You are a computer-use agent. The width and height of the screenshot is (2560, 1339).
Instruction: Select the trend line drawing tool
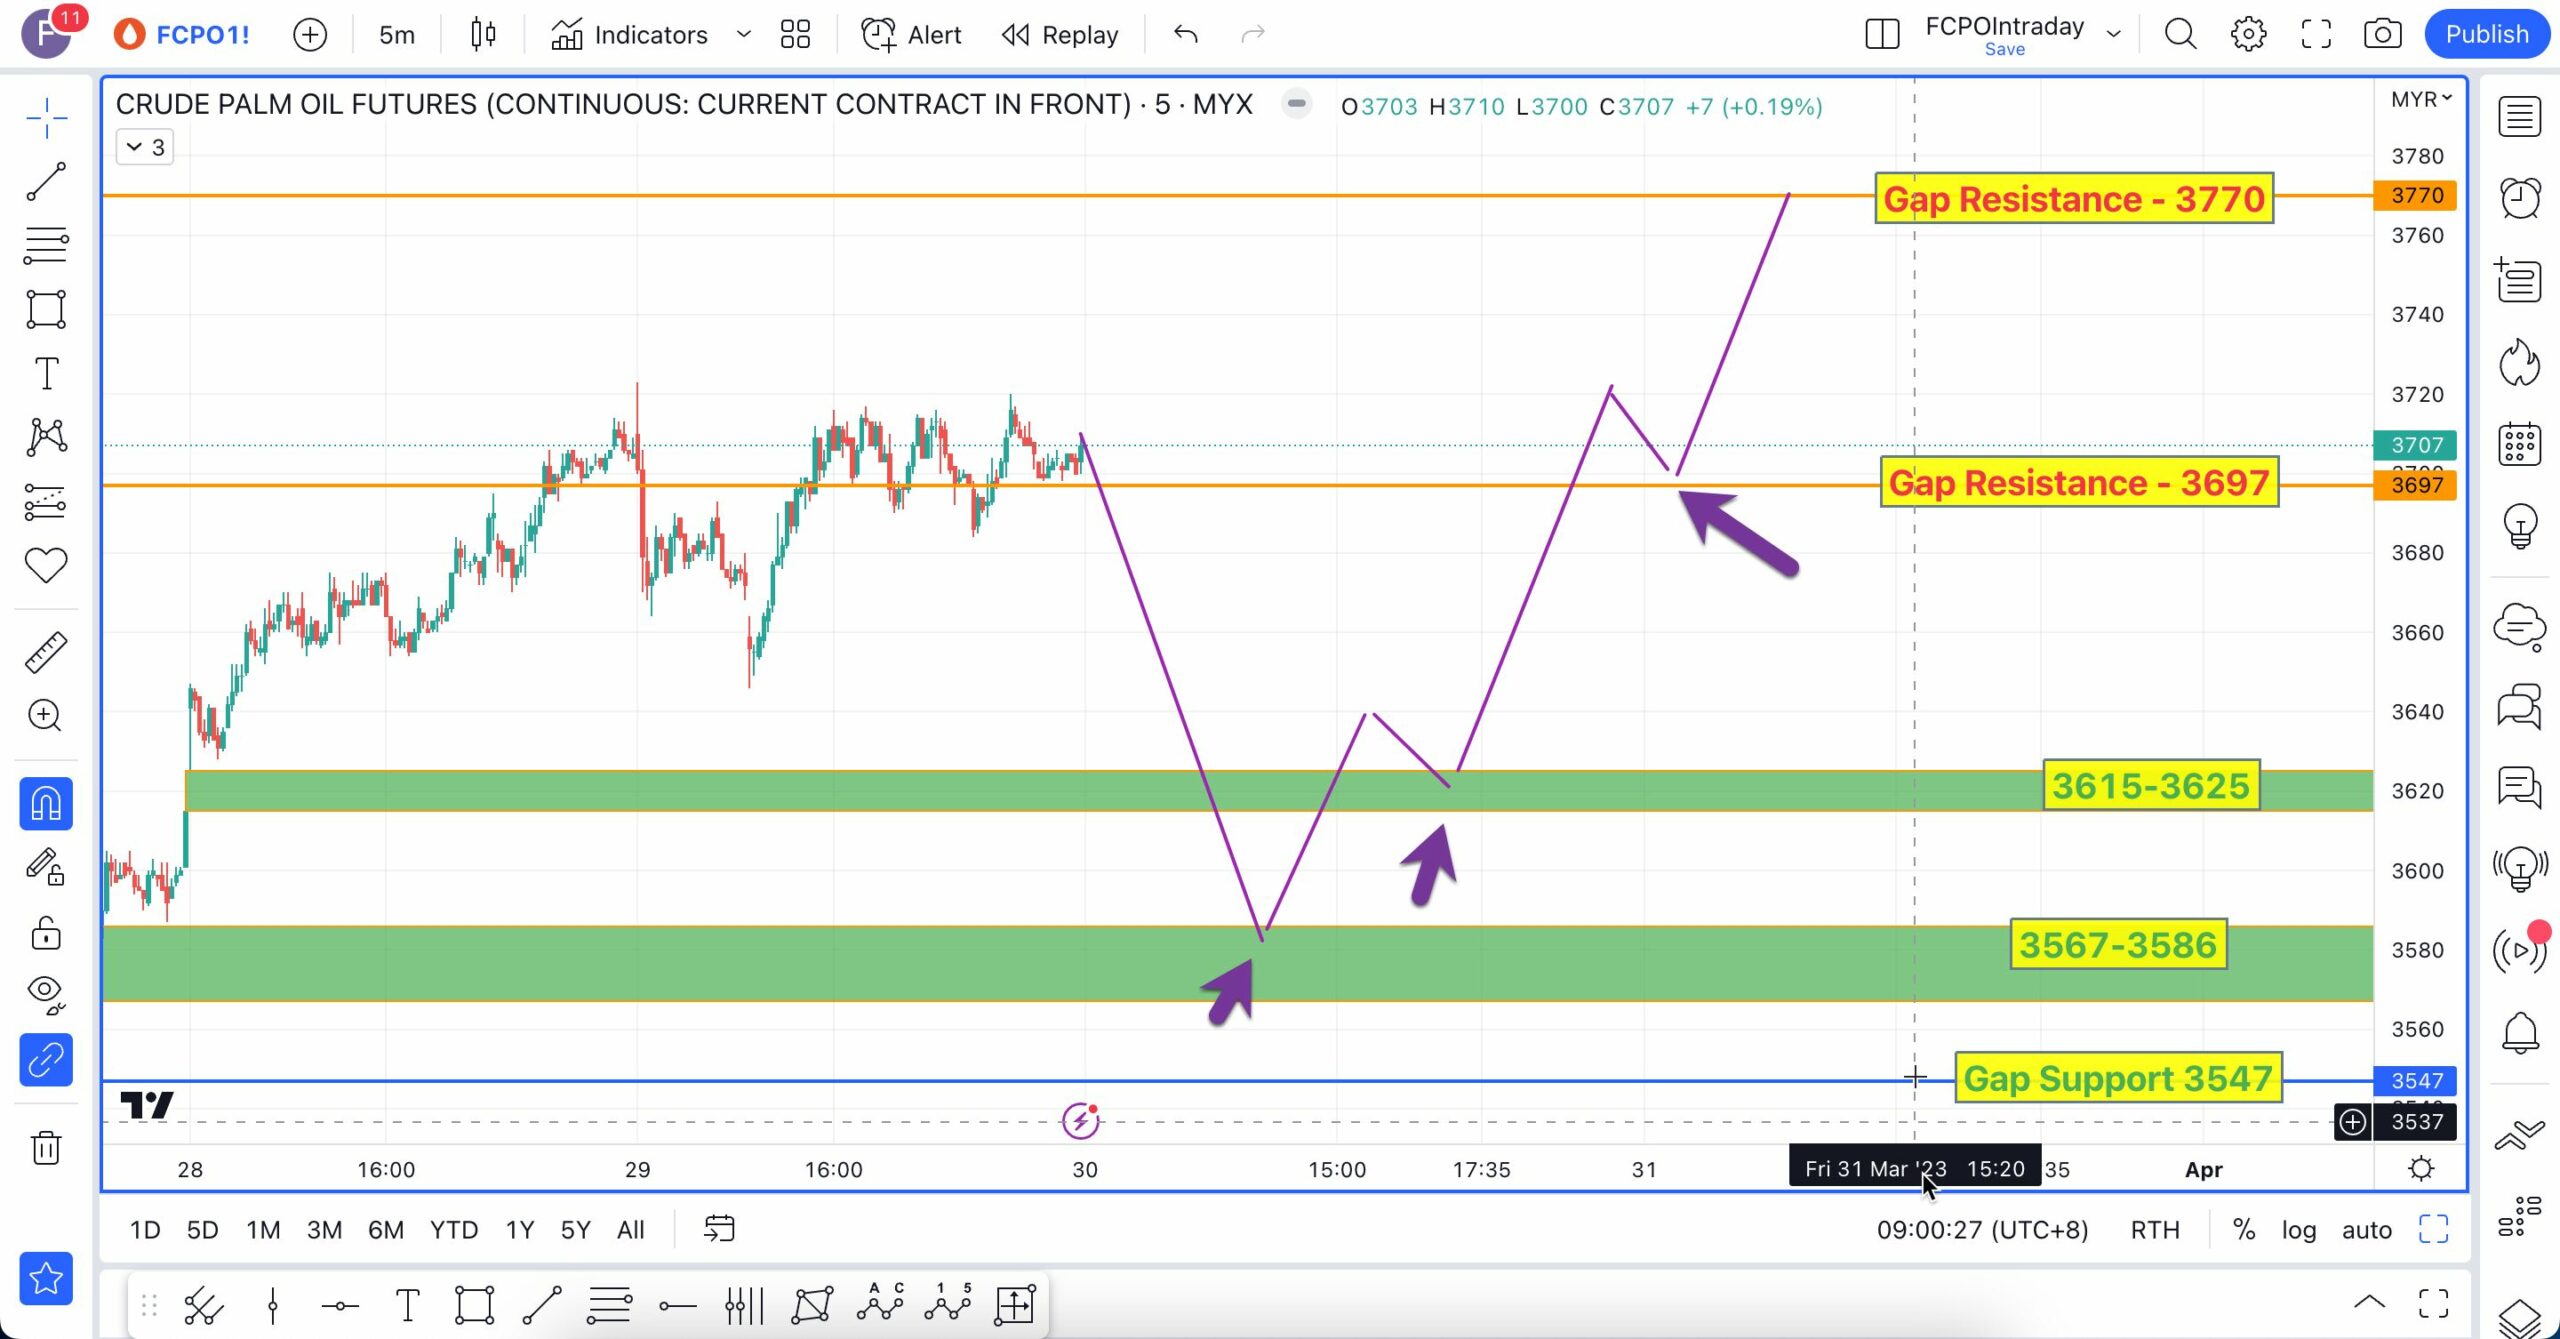point(46,182)
